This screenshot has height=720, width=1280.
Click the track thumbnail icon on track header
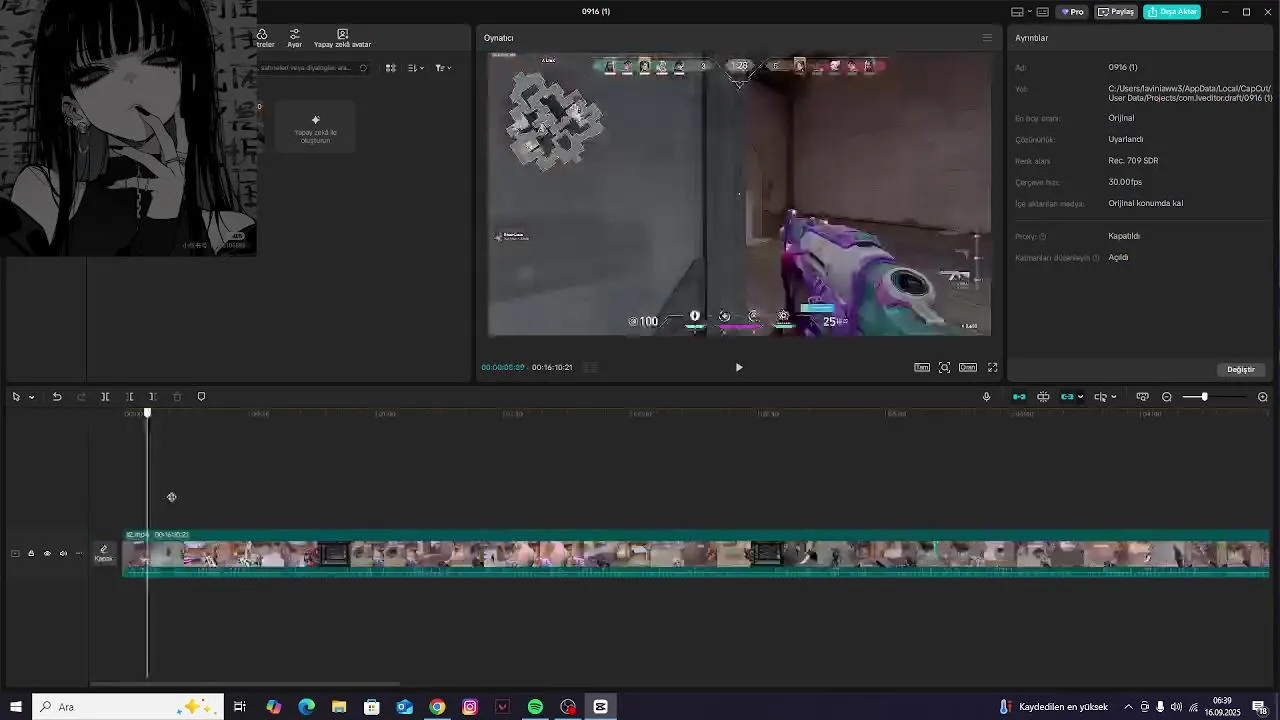[15, 554]
